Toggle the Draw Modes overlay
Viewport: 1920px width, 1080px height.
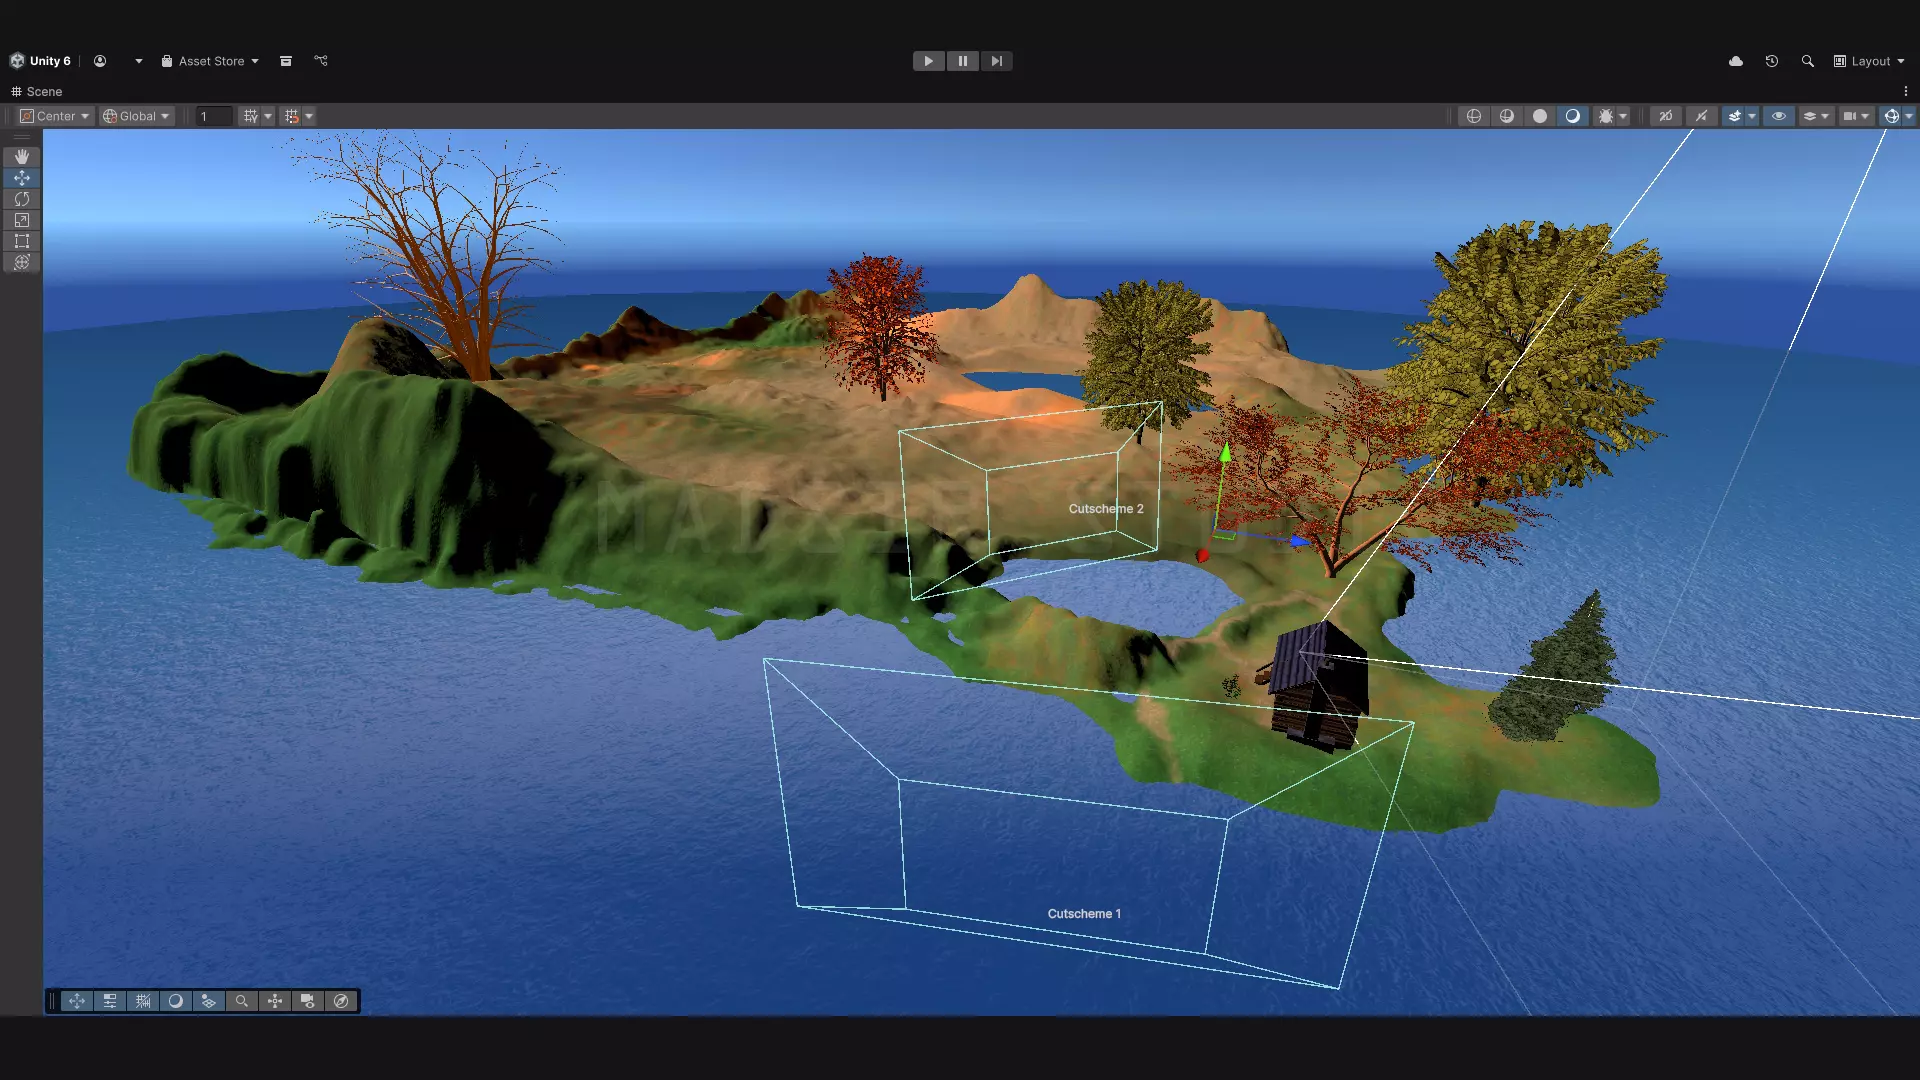pos(176,1001)
